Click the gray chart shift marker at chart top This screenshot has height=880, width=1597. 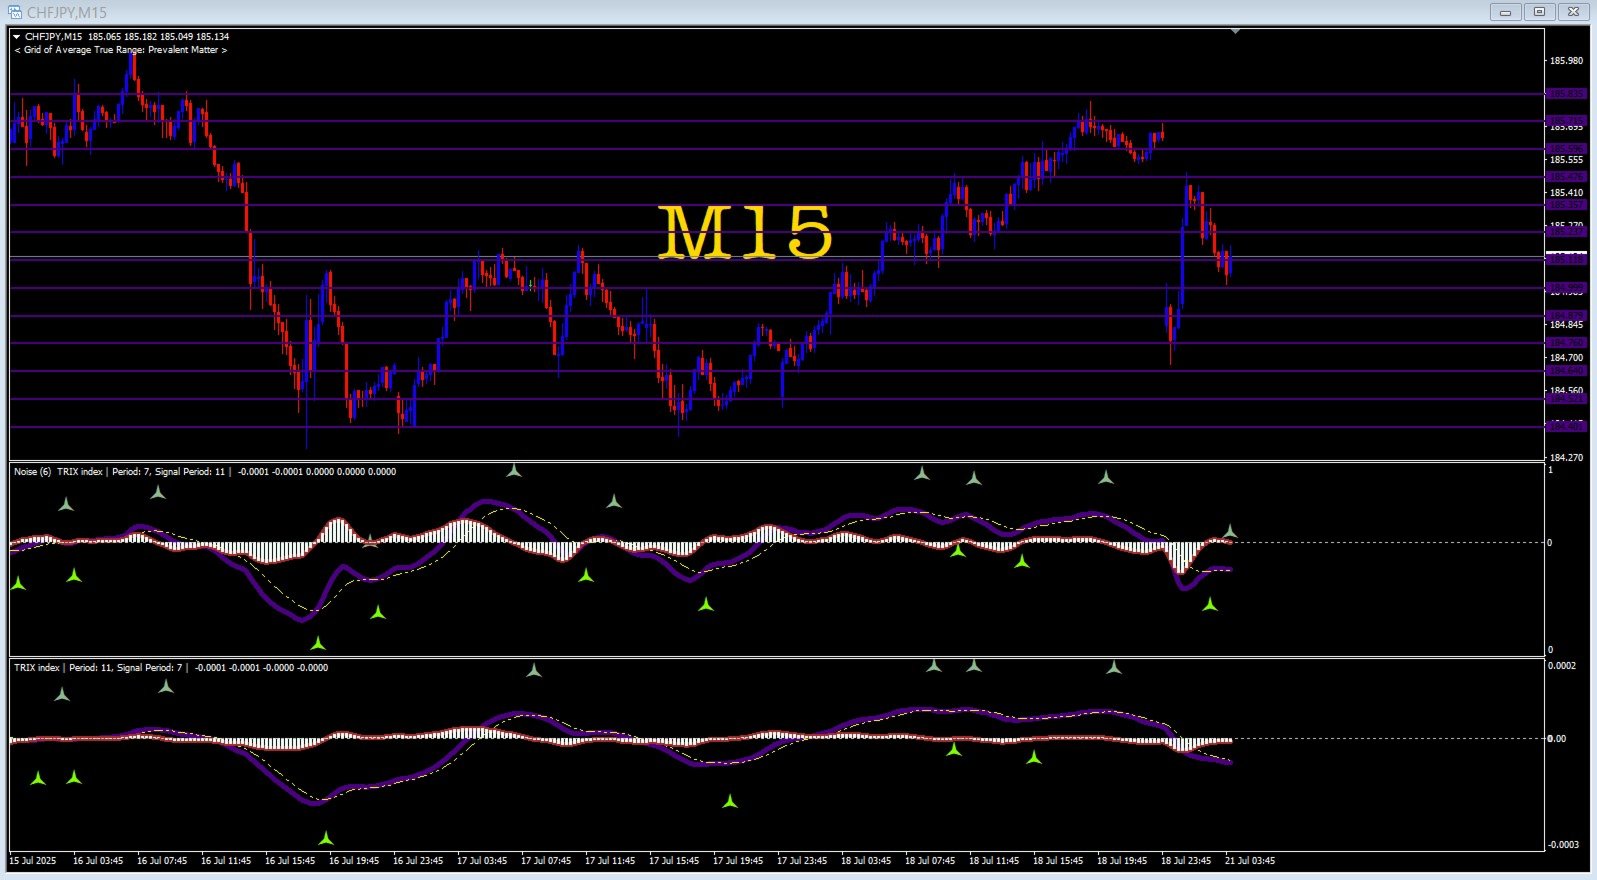coord(1236,31)
